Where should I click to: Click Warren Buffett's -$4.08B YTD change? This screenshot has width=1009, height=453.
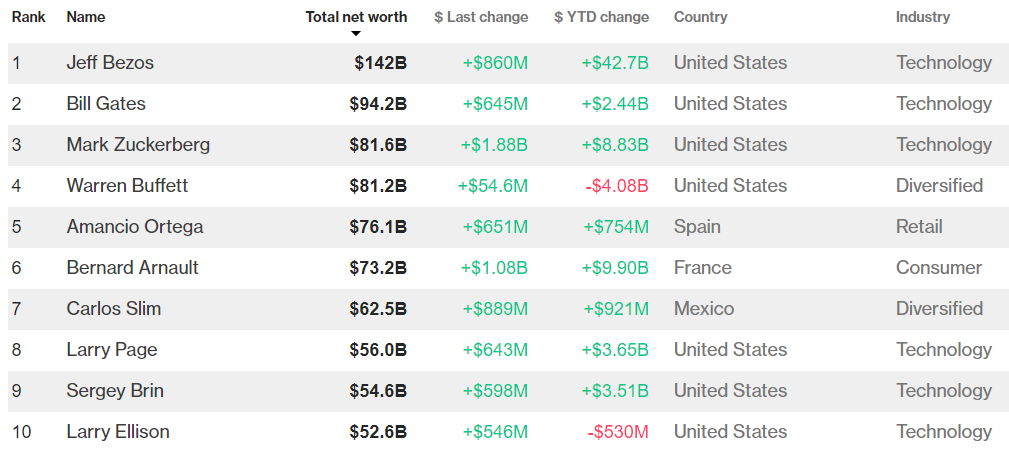(x=617, y=186)
